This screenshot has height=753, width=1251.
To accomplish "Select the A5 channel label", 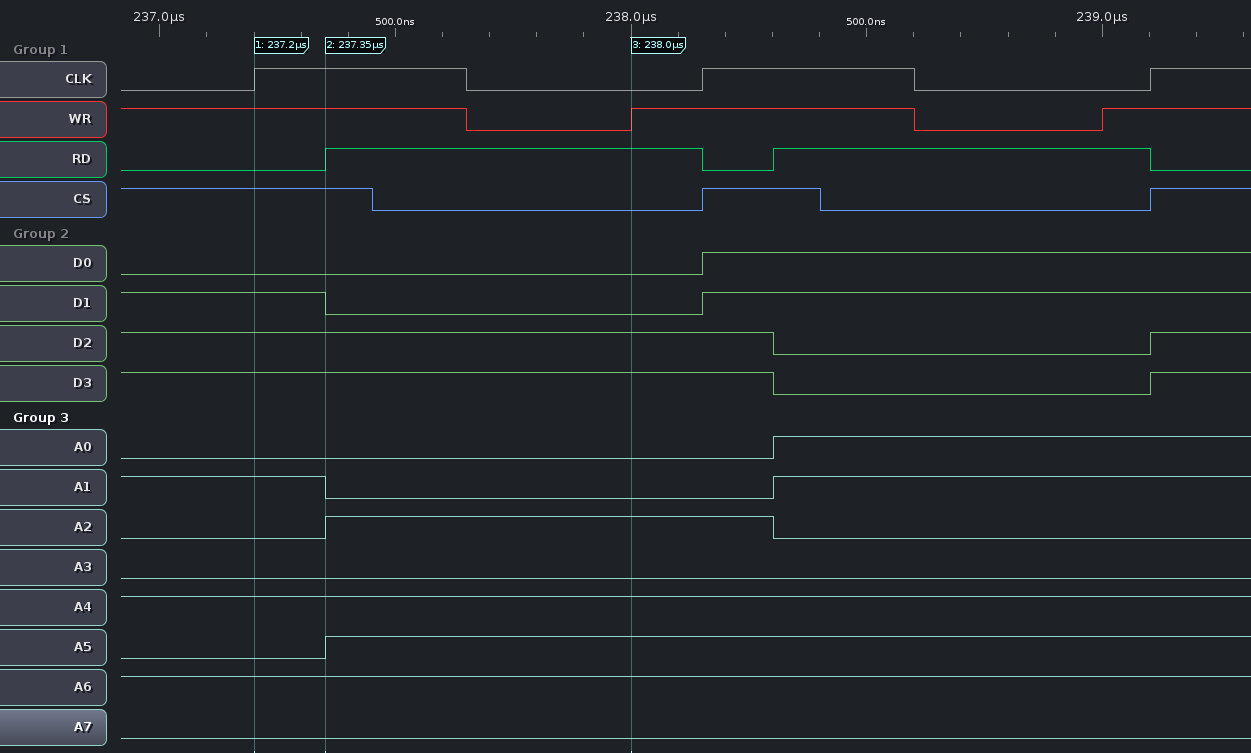I will tap(52, 647).
